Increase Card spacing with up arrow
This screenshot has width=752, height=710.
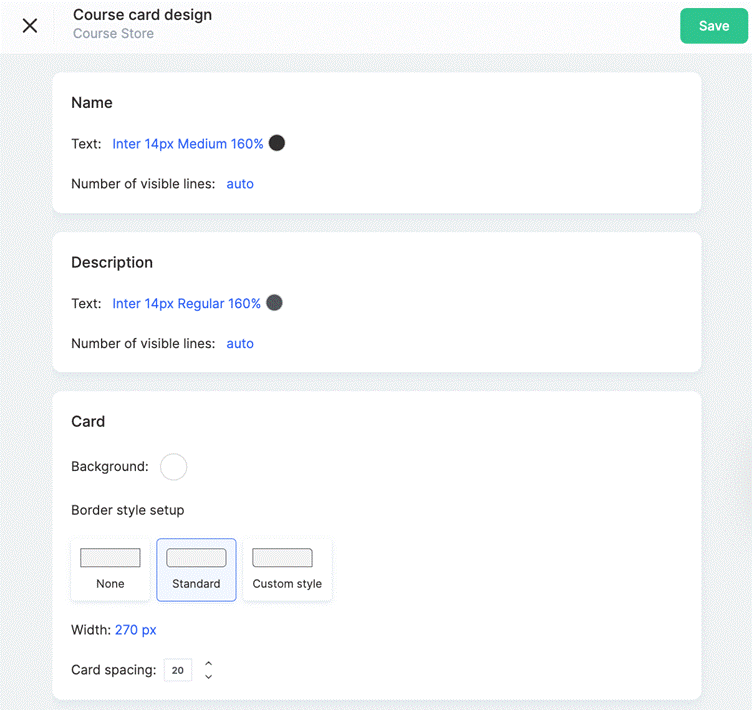pyautogui.click(x=209, y=663)
